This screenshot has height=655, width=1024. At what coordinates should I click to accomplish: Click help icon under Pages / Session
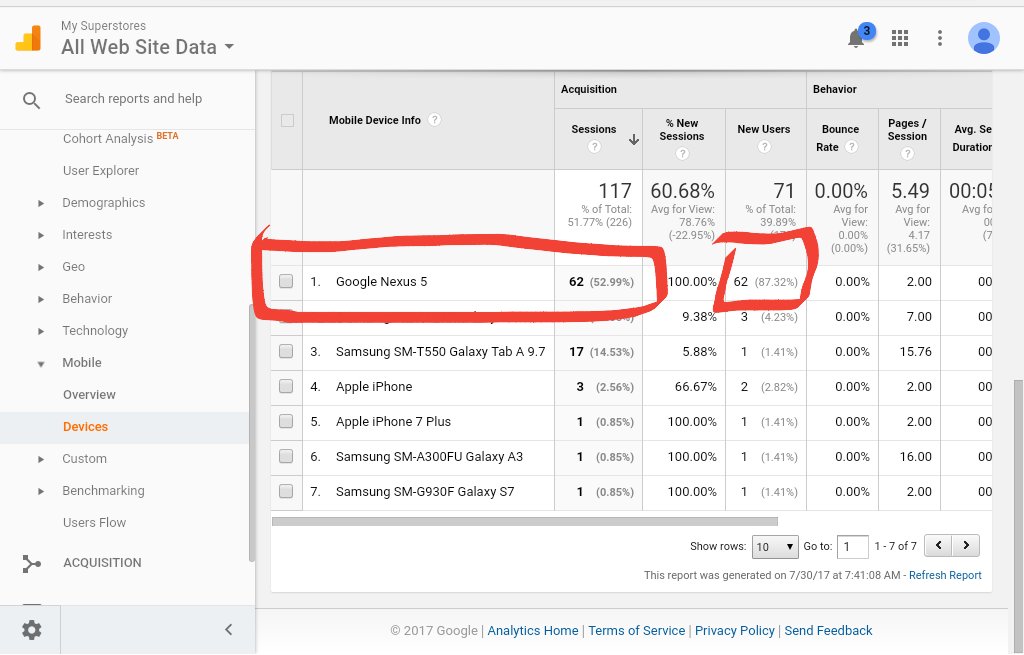pyautogui.click(x=907, y=153)
